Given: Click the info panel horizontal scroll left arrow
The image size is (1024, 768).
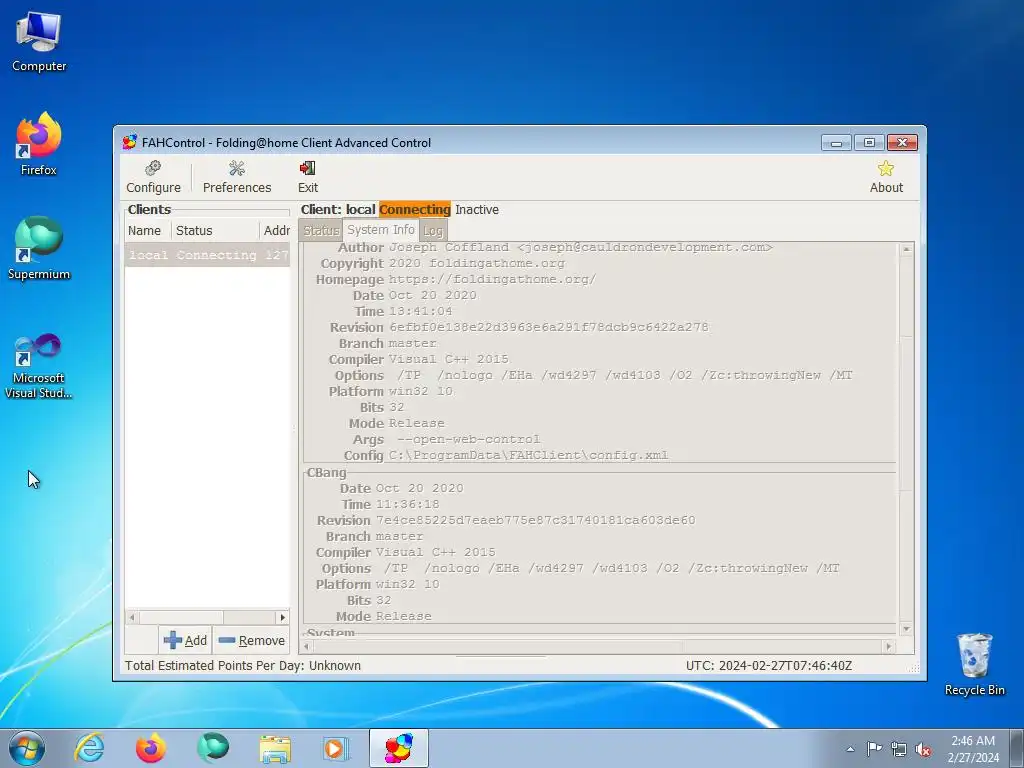Looking at the screenshot, I should coord(306,647).
